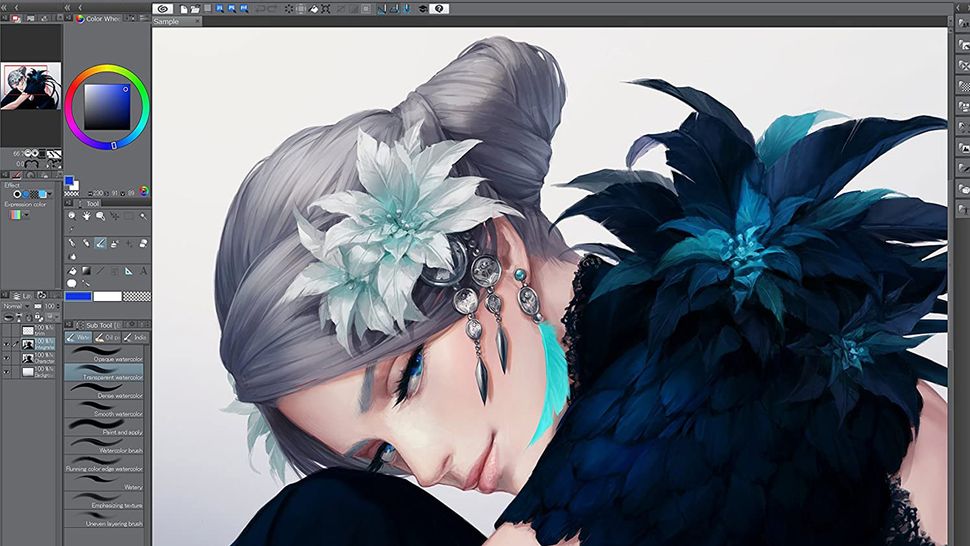Click the Clear (dotted circle) toolbar icon
The height and width of the screenshot is (546, 970).
(289, 9)
